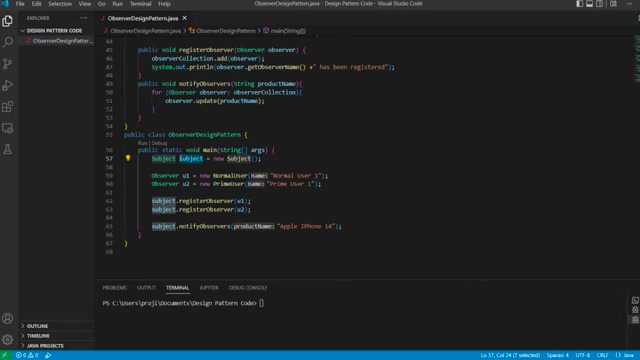The width and height of the screenshot is (640, 360).
Task: Open the Run menu
Action: [x=118, y=4]
